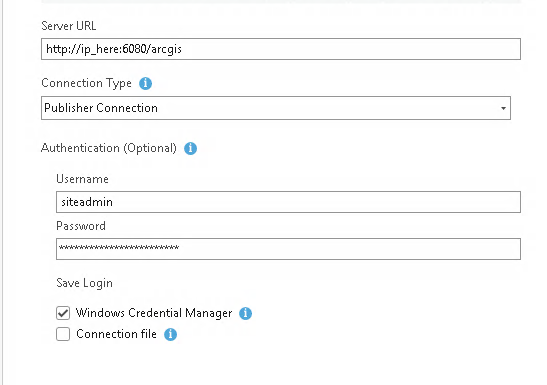This screenshot has width=547, height=385.
Task: Click the Windows Credential Manager info icon
Action: point(245,313)
